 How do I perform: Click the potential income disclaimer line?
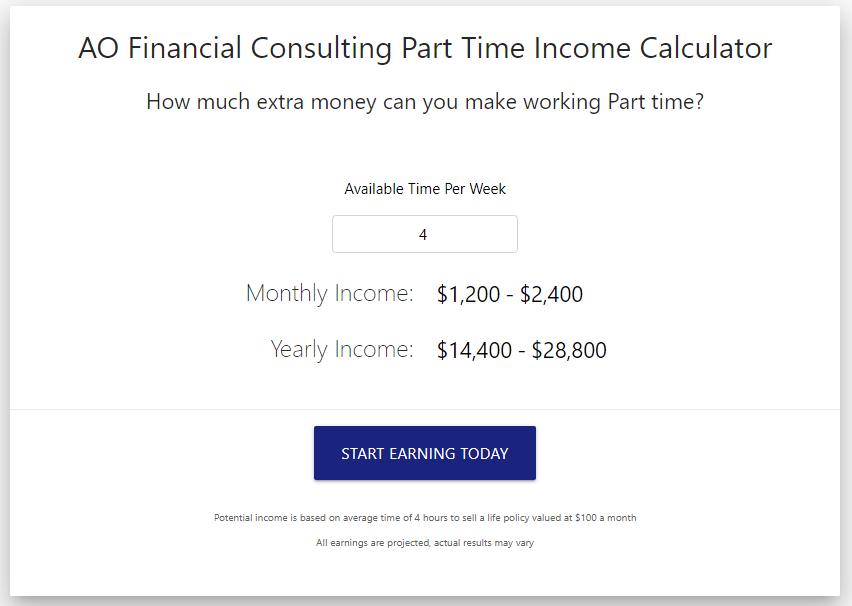click(424, 517)
